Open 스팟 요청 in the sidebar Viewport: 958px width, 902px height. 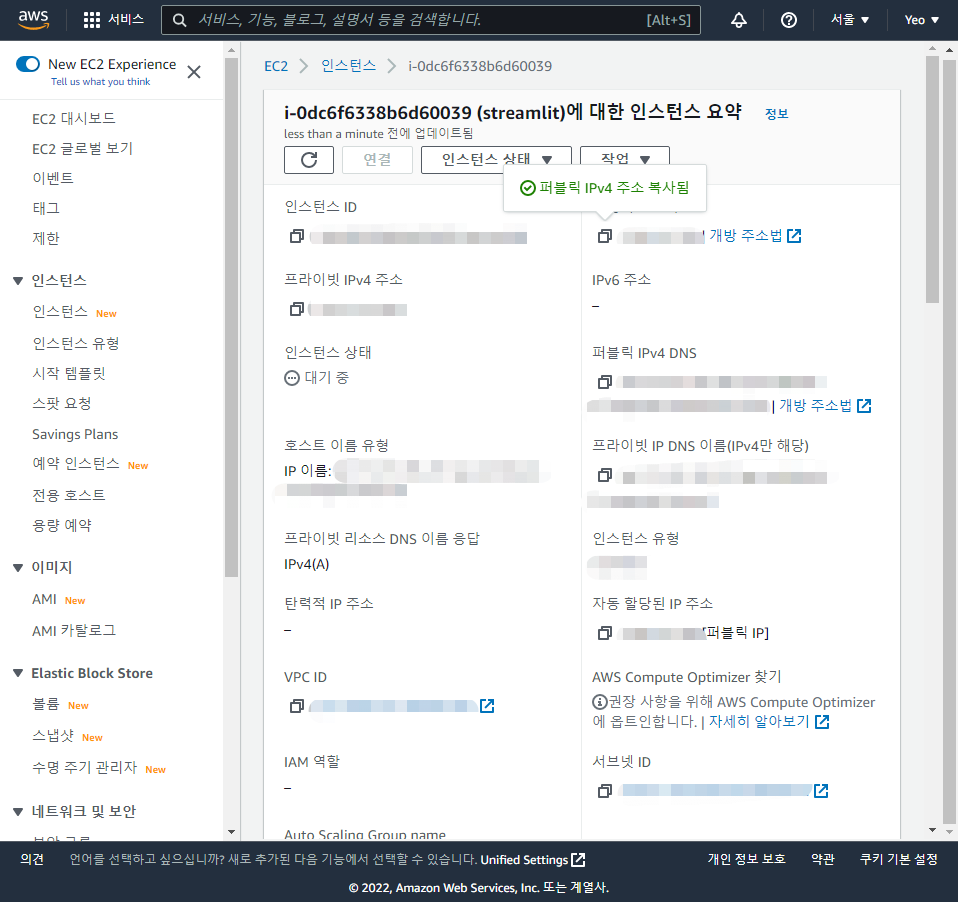point(62,403)
